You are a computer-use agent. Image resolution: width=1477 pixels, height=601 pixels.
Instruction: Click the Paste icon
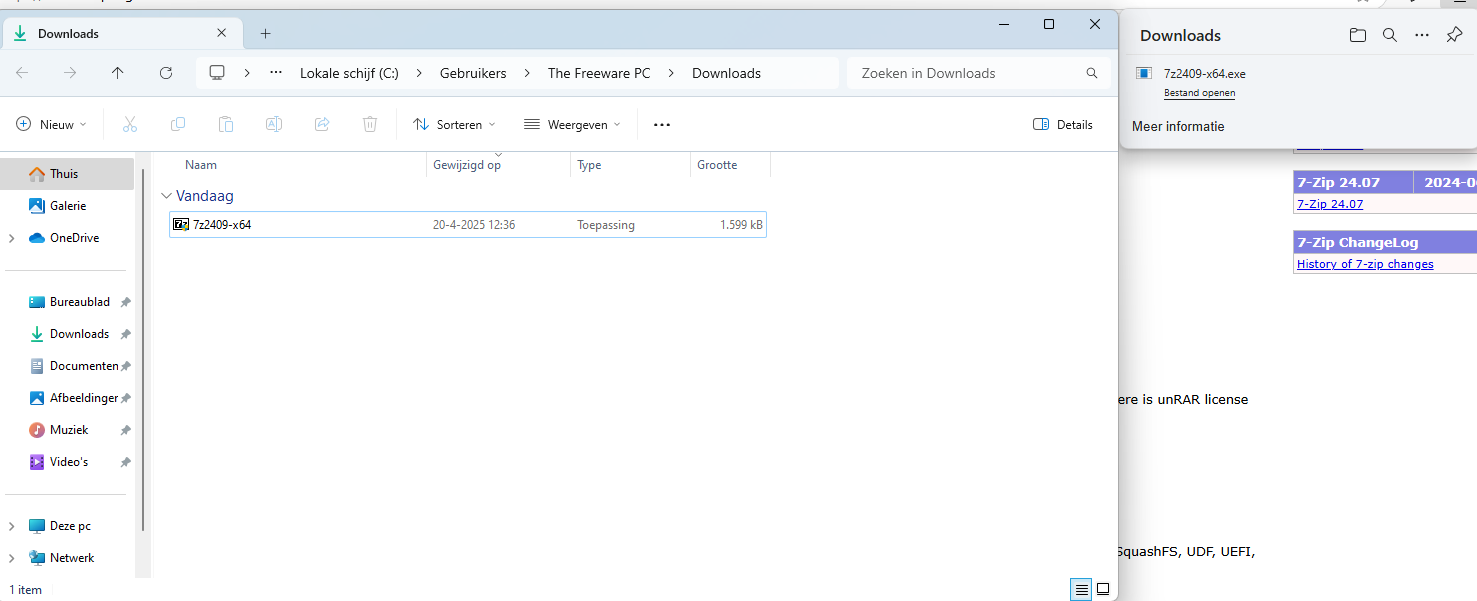point(226,123)
